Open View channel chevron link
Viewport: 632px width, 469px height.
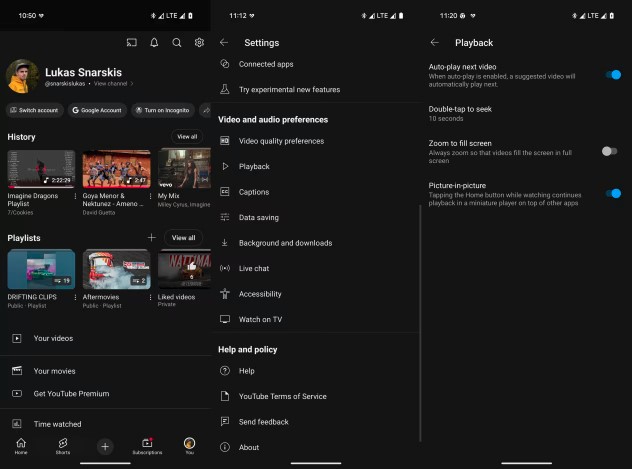[114, 83]
